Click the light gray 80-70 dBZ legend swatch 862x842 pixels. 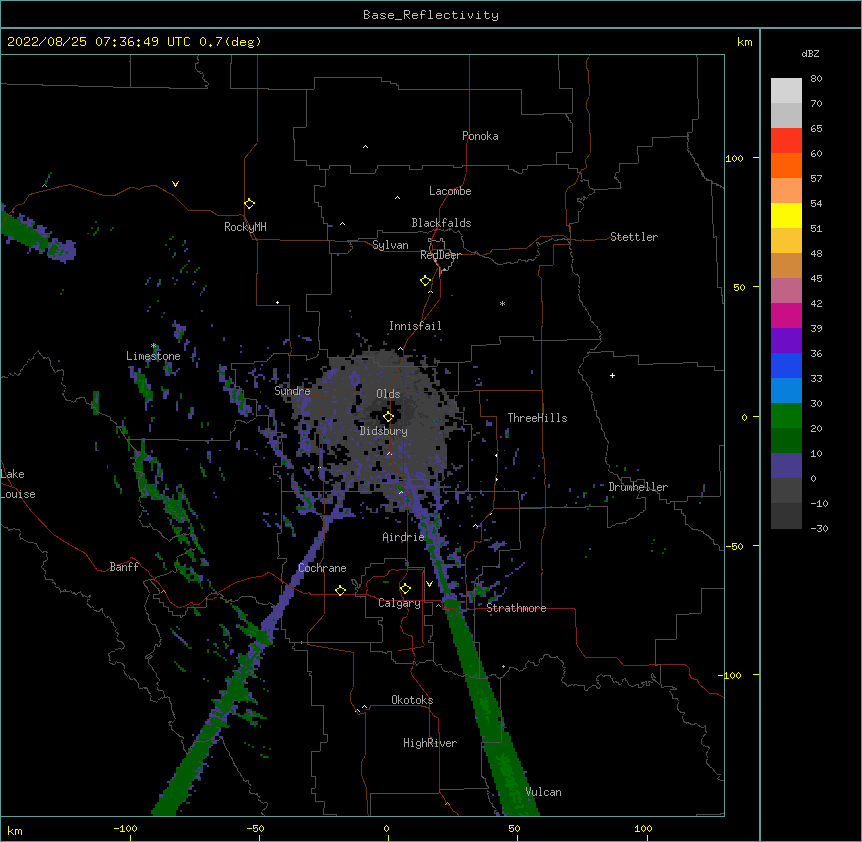click(x=786, y=91)
